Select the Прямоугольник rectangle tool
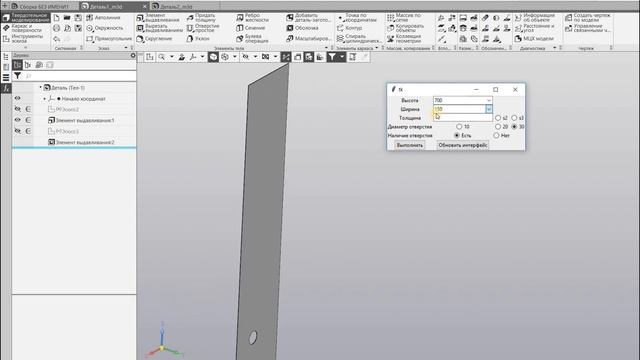This screenshot has height=360, width=640. 109,38
